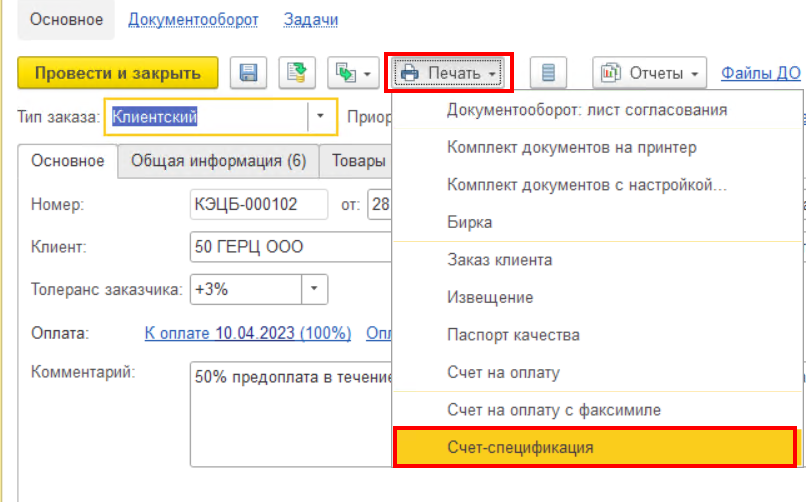Image resolution: width=806 pixels, height=502 pixels.
Task: Click the save diskette icon
Action: pos(248,73)
